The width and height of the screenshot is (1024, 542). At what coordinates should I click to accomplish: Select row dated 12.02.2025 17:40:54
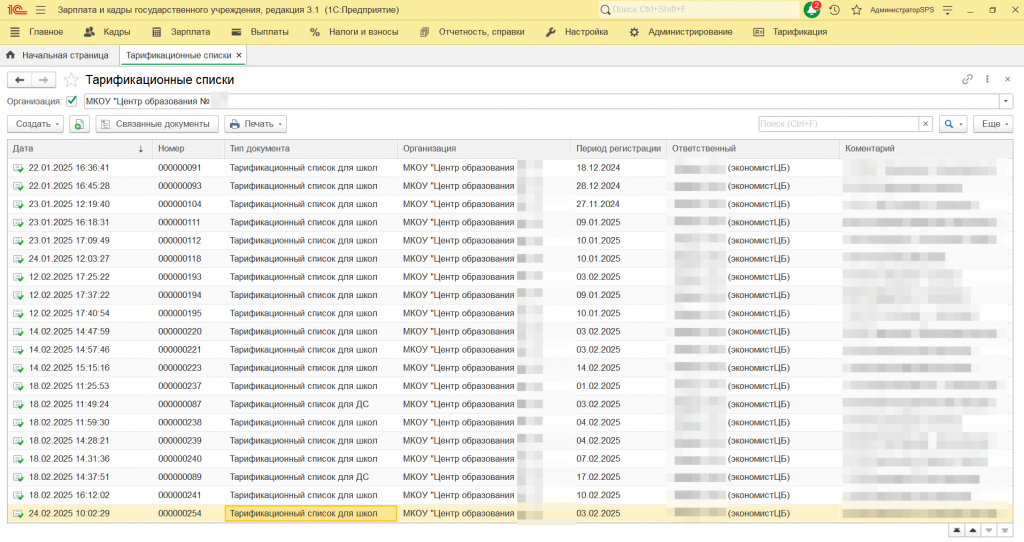[69, 313]
